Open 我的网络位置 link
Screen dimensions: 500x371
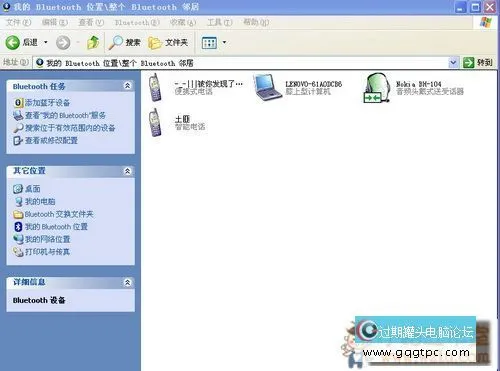[x=48, y=239]
